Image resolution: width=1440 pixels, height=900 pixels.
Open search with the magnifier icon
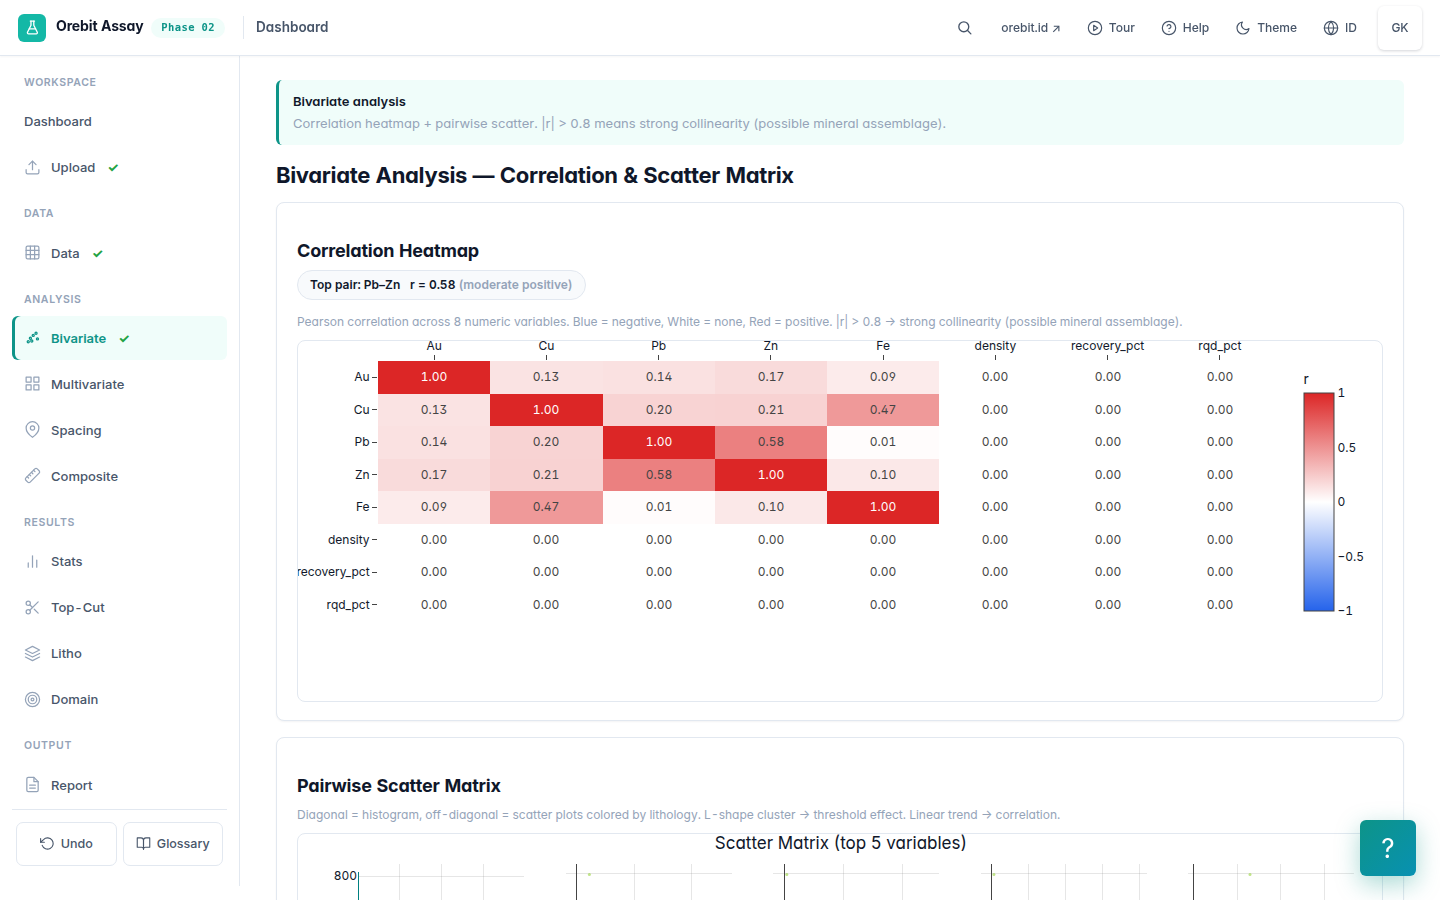click(x=965, y=28)
